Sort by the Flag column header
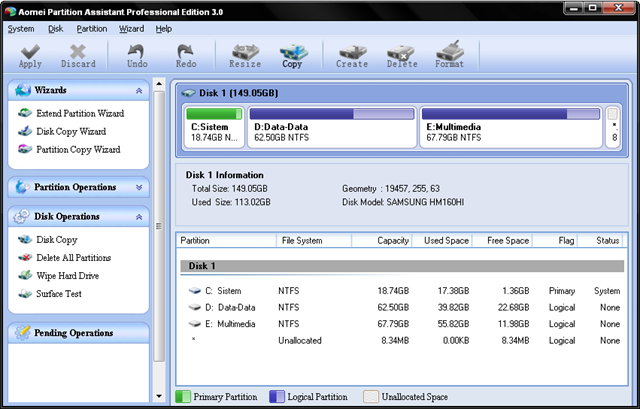 point(555,240)
